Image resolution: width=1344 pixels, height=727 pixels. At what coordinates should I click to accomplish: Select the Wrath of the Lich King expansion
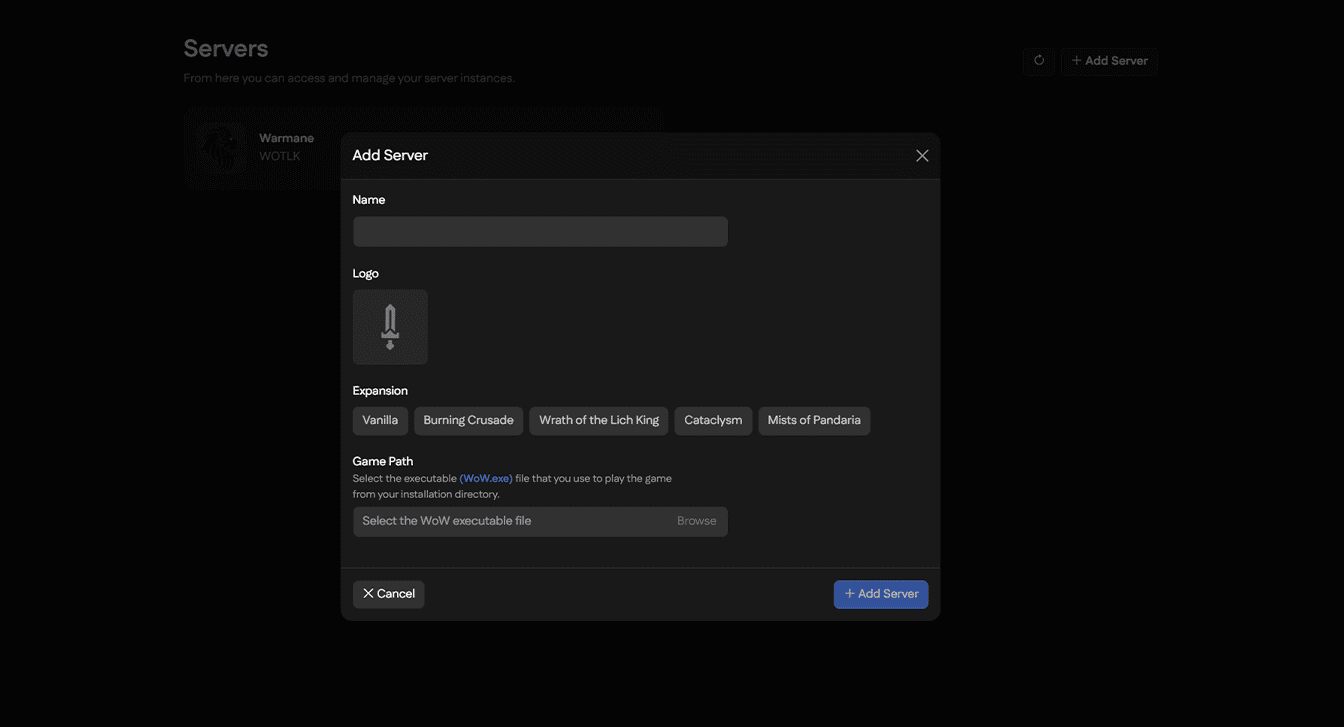(598, 420)
